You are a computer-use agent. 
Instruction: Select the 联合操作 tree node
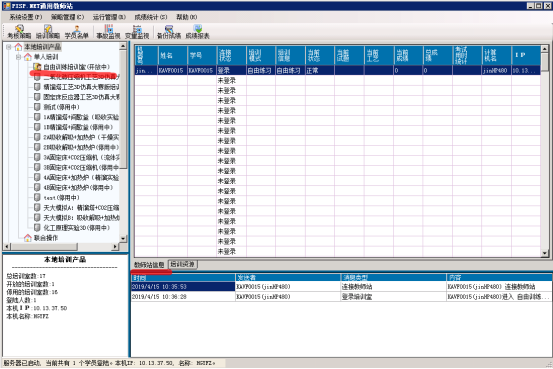46,238
